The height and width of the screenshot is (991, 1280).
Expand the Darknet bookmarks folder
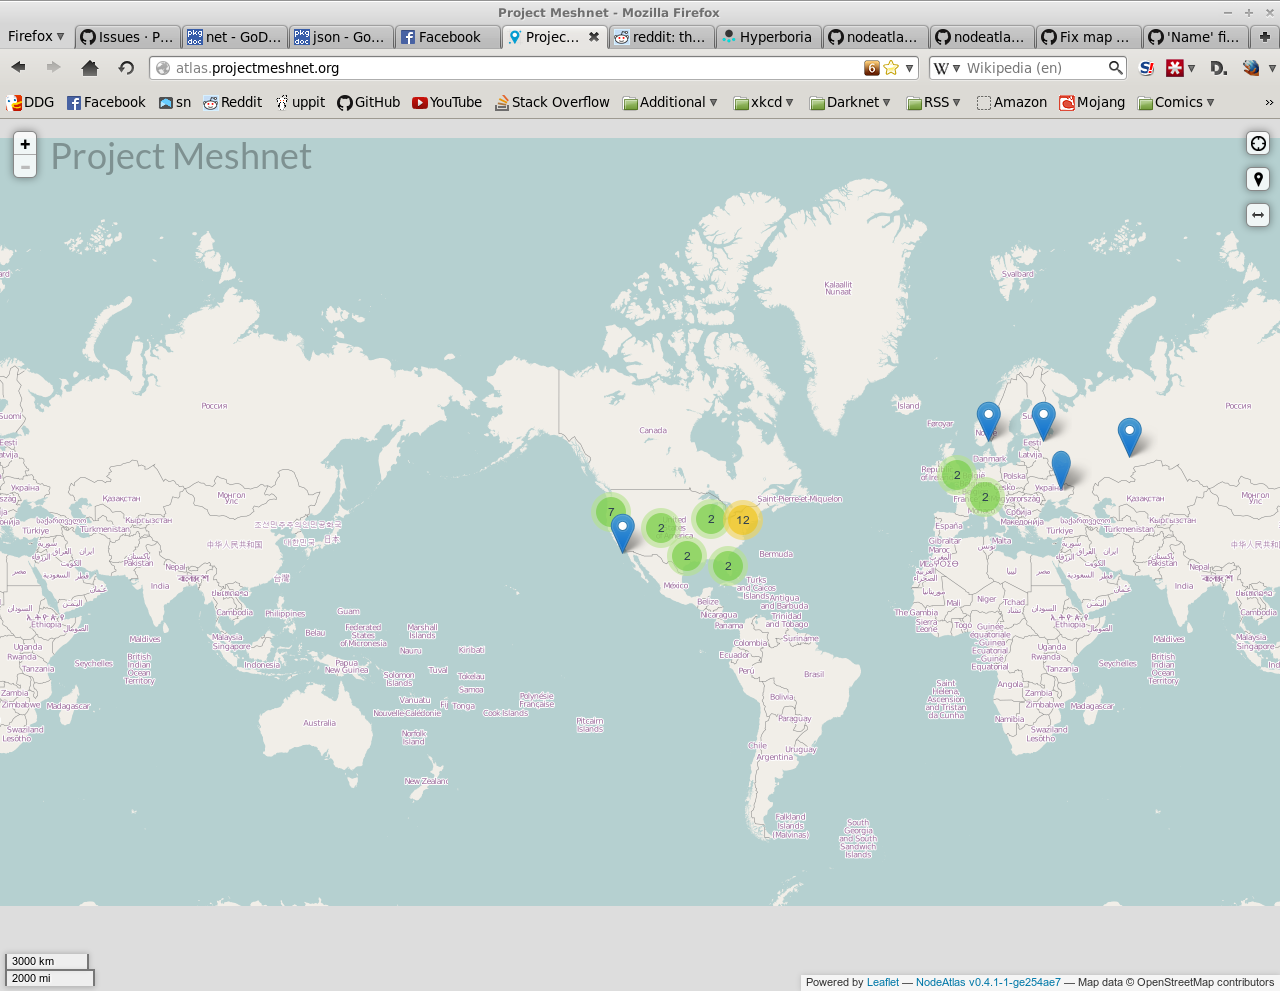[x=850, y=102]
